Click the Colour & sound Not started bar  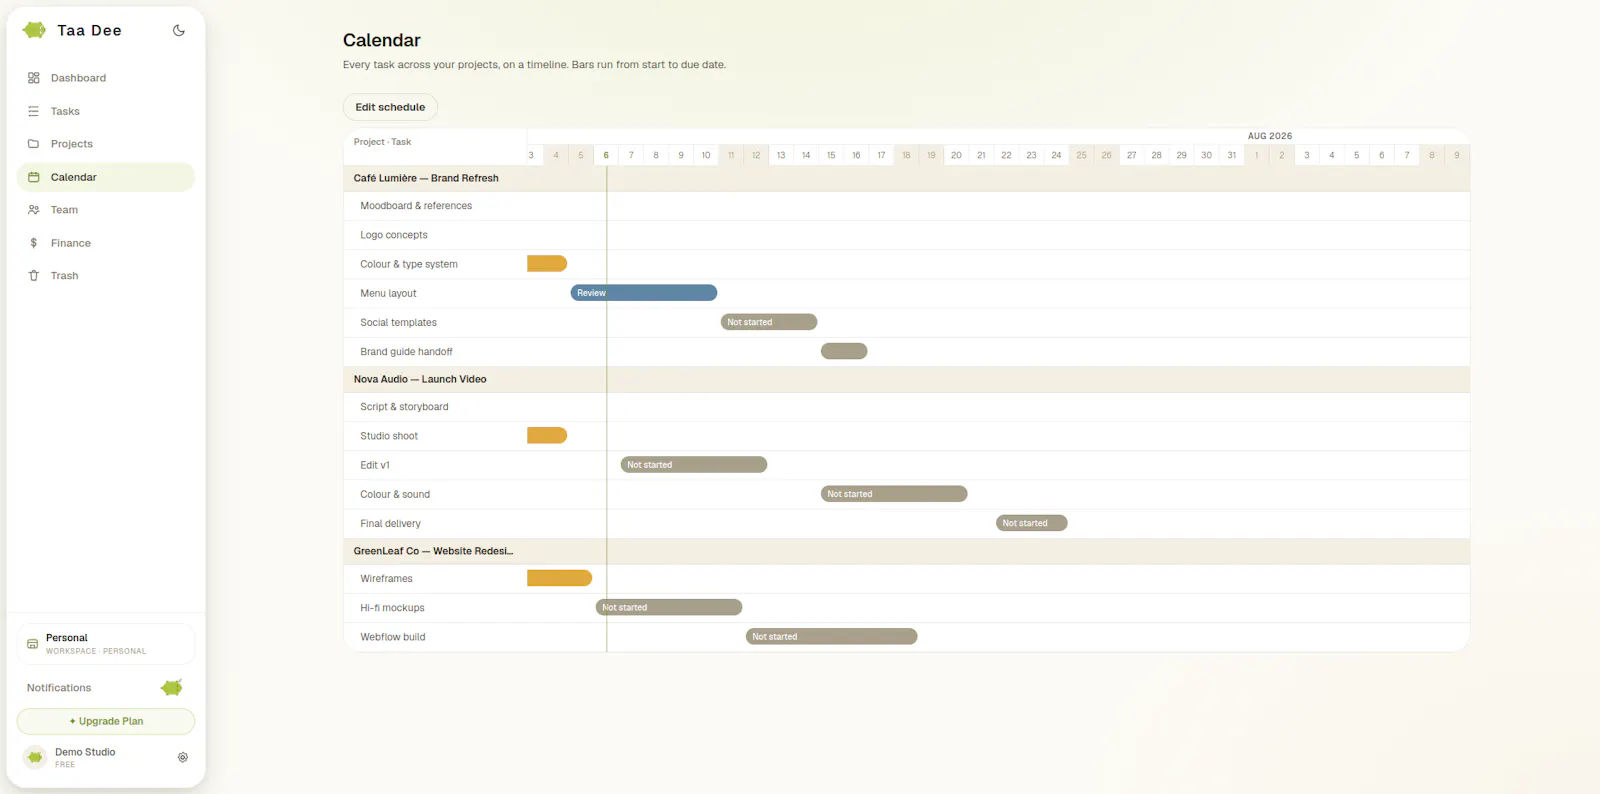[894, 494]
